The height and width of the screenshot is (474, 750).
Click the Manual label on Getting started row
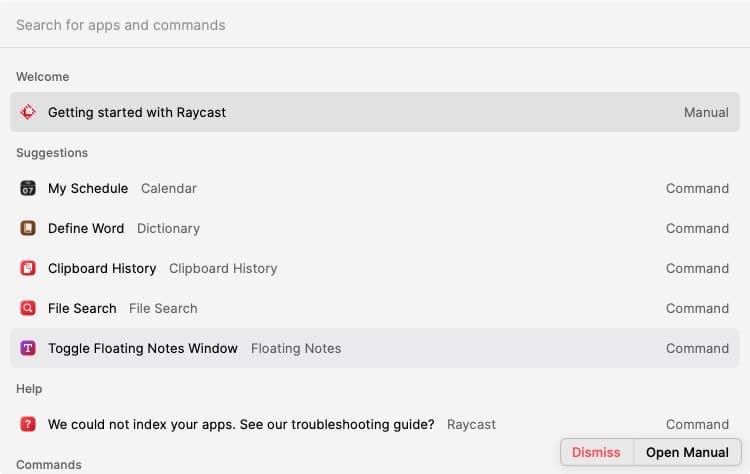706,112
